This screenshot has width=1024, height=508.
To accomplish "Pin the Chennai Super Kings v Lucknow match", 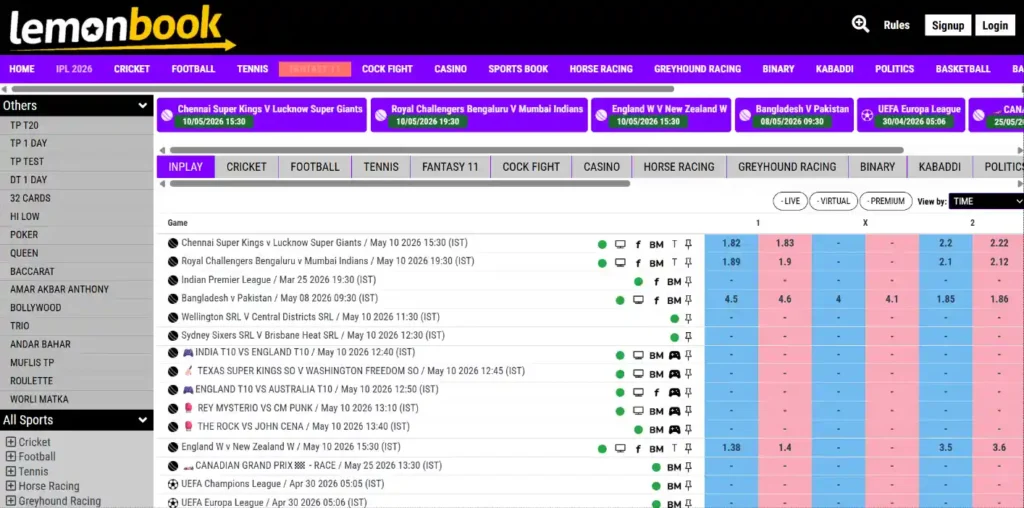I will 688,244.
